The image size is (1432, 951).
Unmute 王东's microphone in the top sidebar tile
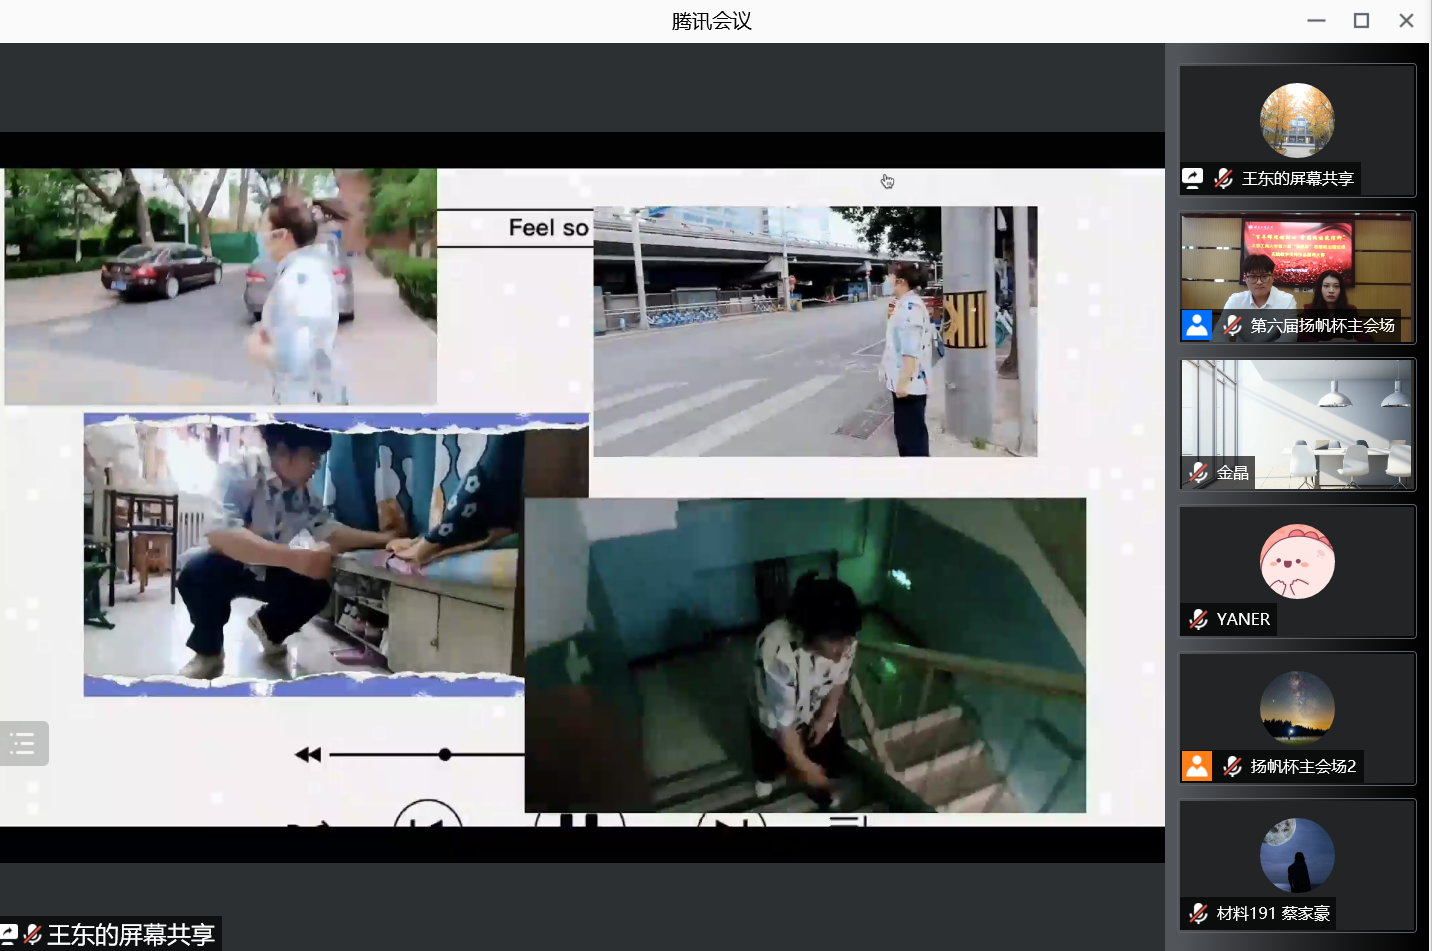coord(1222,177)
